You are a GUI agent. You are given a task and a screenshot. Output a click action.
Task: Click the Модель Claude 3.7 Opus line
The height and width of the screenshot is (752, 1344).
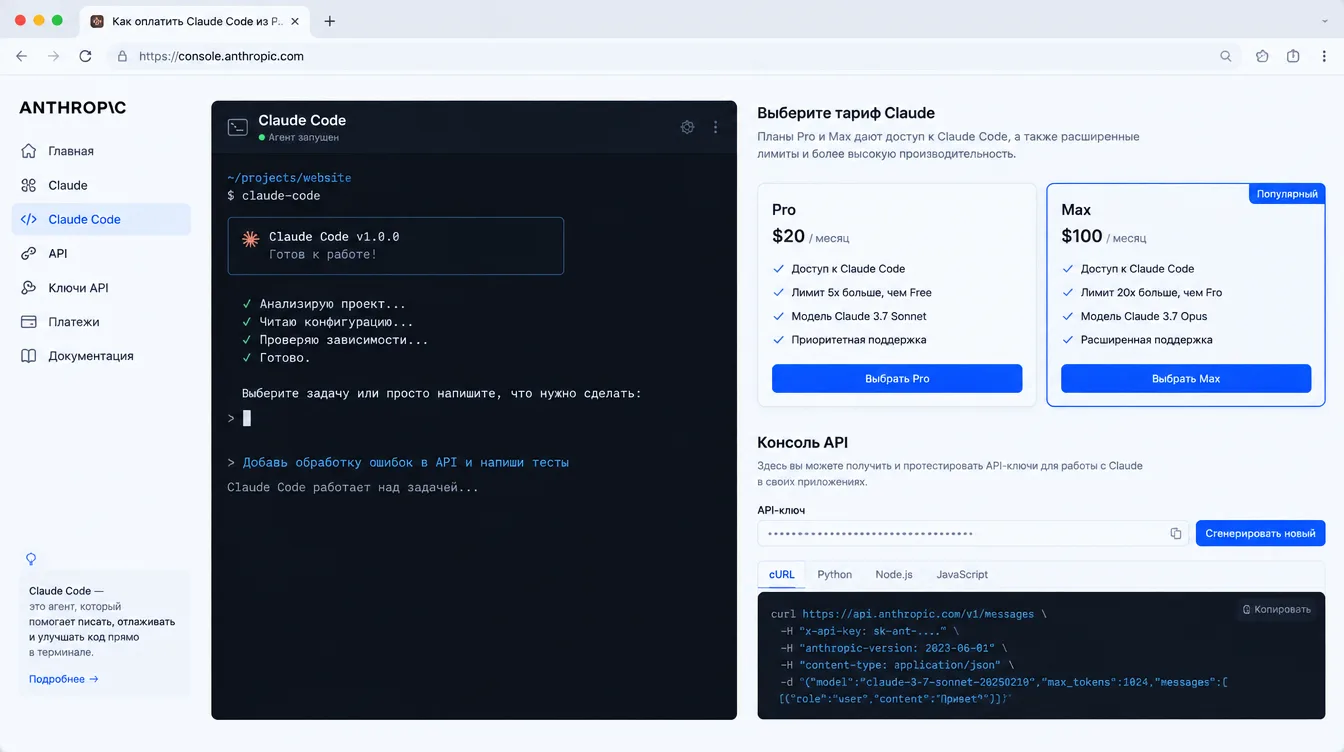point(1143,316)
